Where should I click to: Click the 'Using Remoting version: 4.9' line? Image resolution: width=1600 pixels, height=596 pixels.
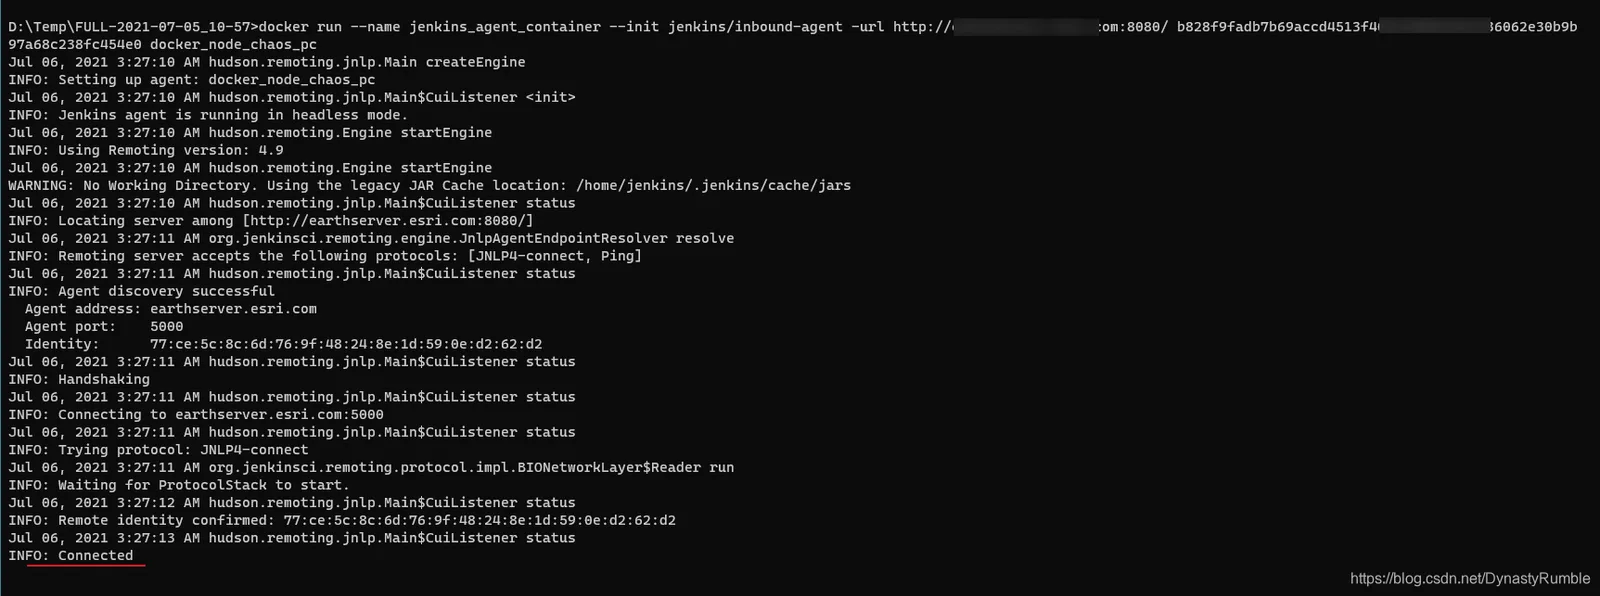point(146,150)
